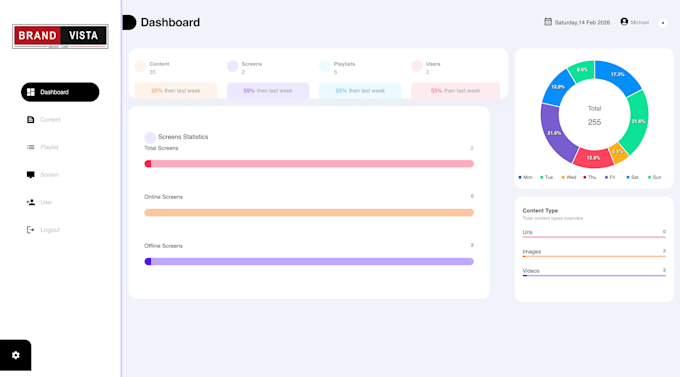Toggle the Mon legend entry

pos(525,177)
